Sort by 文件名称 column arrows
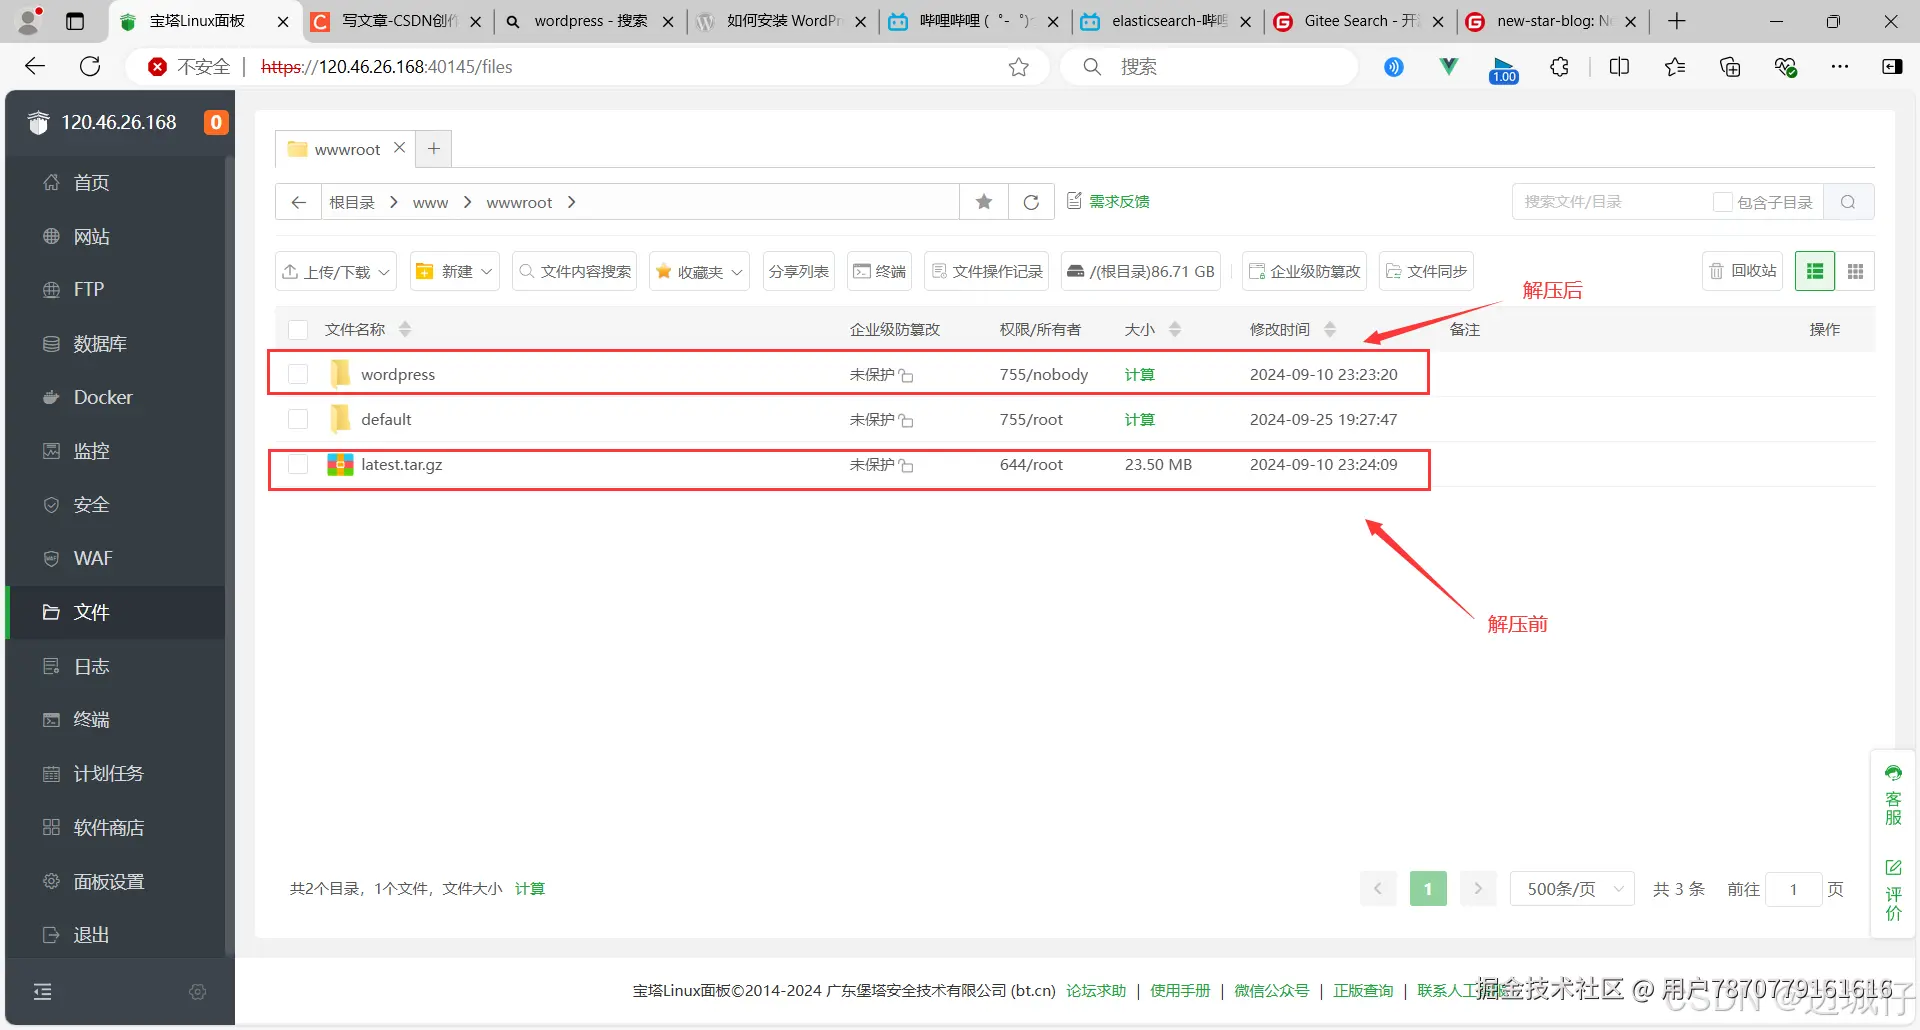 point(405,329)
